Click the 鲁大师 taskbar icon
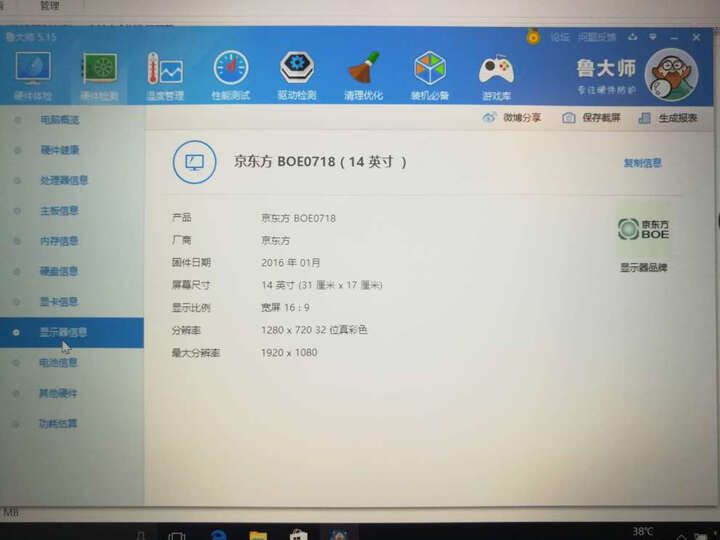Viewport: 720px width, 540px height. point(339,534)
